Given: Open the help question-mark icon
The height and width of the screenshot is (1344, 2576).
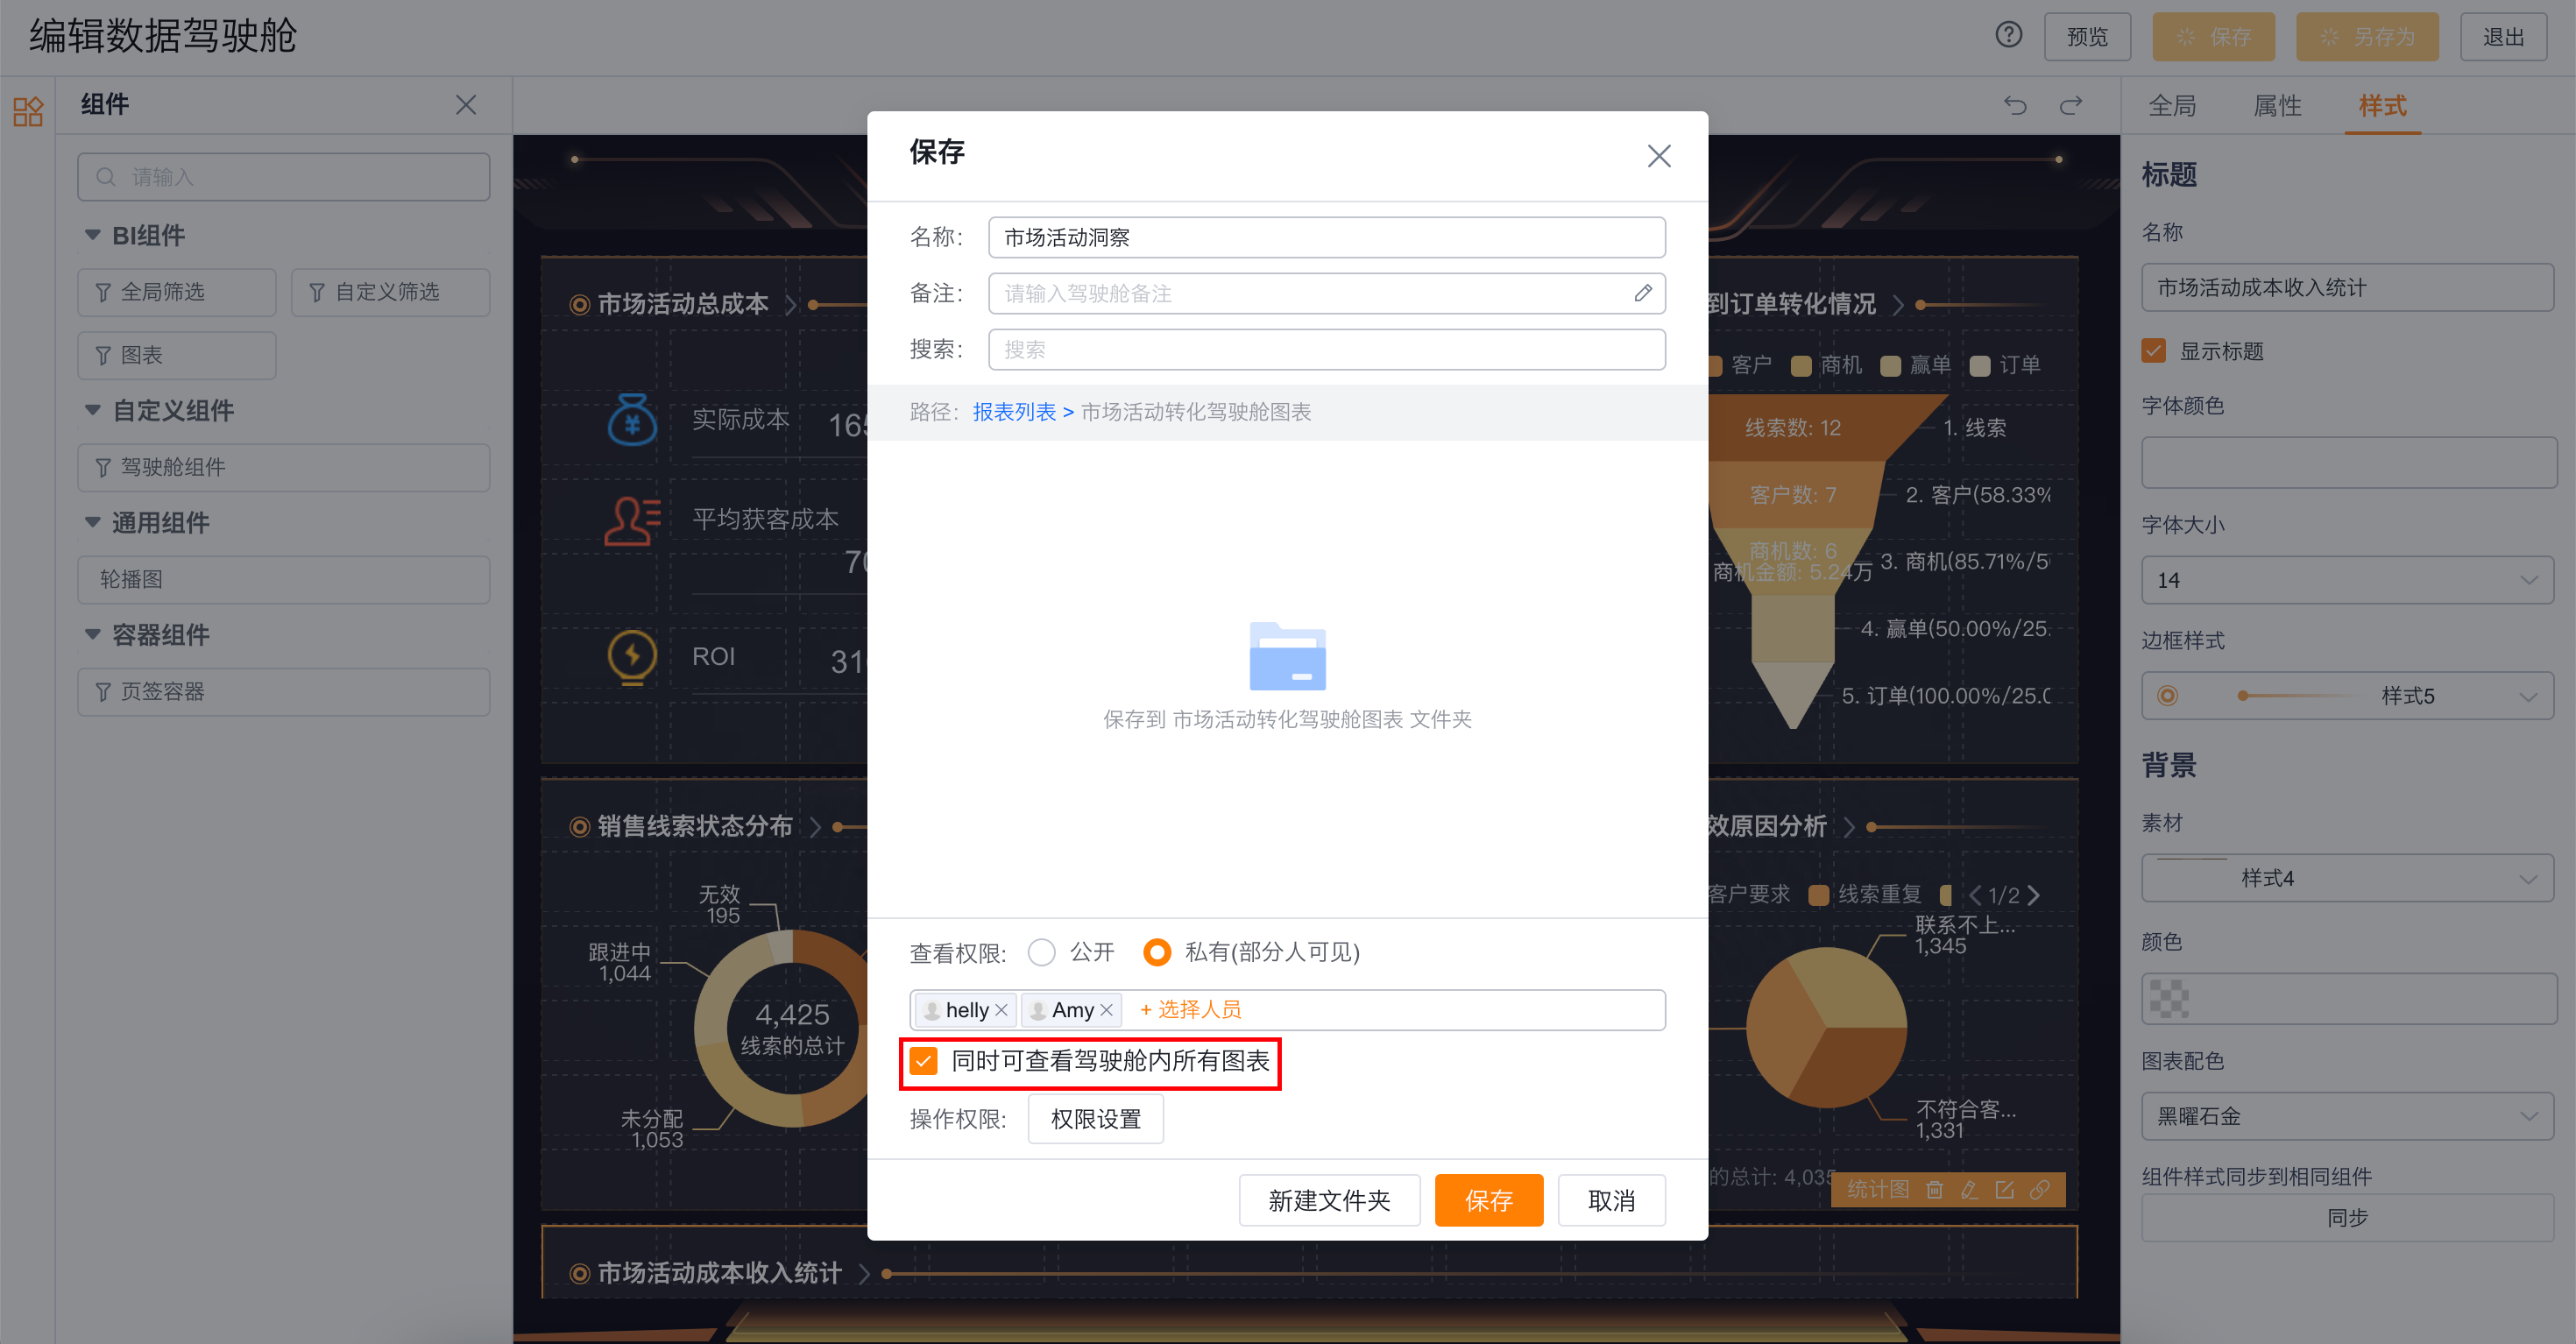Looking at the screenshot, I should pos(2008,36).
